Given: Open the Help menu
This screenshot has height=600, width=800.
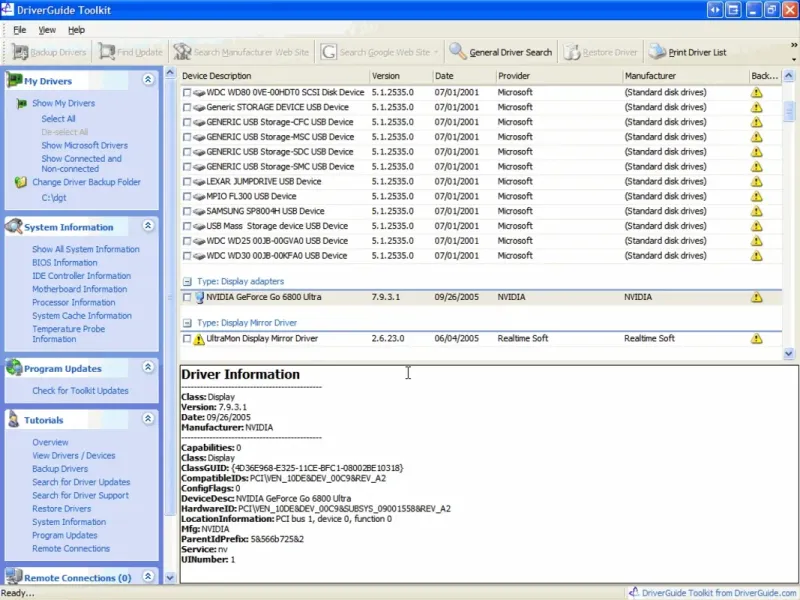Looking at the screenshot, I should 77,30.
